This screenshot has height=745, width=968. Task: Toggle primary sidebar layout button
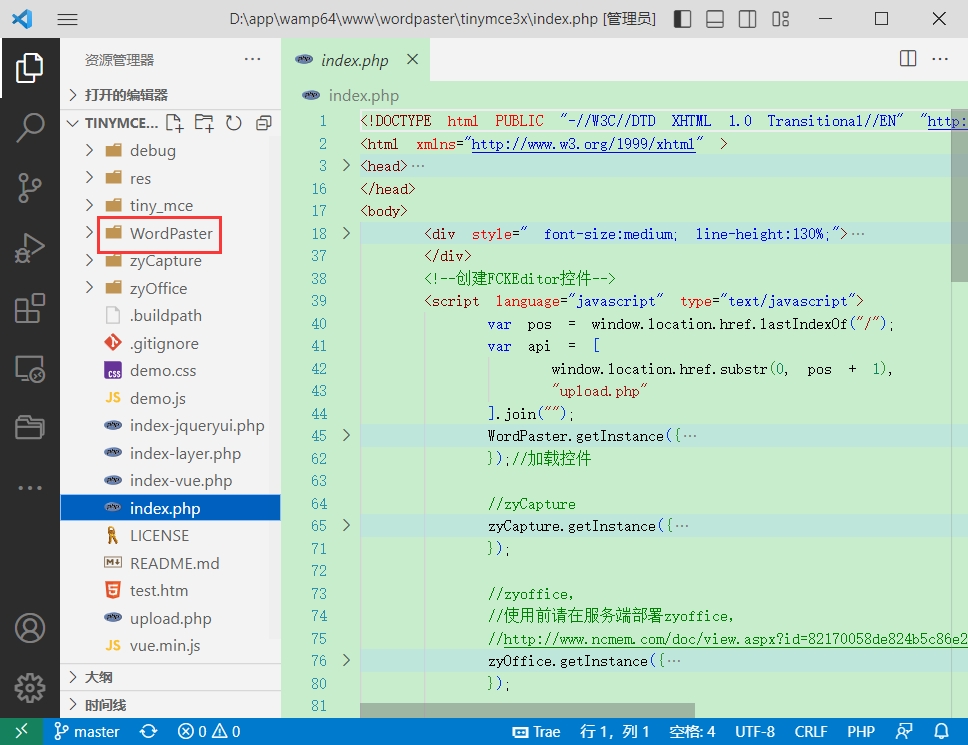click(x=682, y=19)
